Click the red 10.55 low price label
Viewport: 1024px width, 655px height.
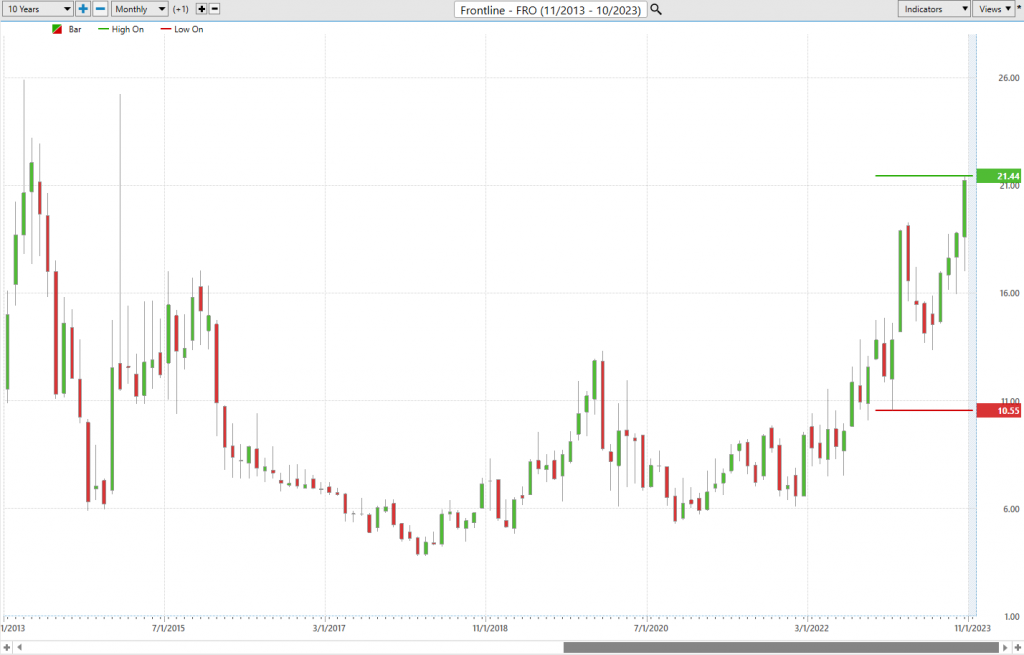[999, 410]
